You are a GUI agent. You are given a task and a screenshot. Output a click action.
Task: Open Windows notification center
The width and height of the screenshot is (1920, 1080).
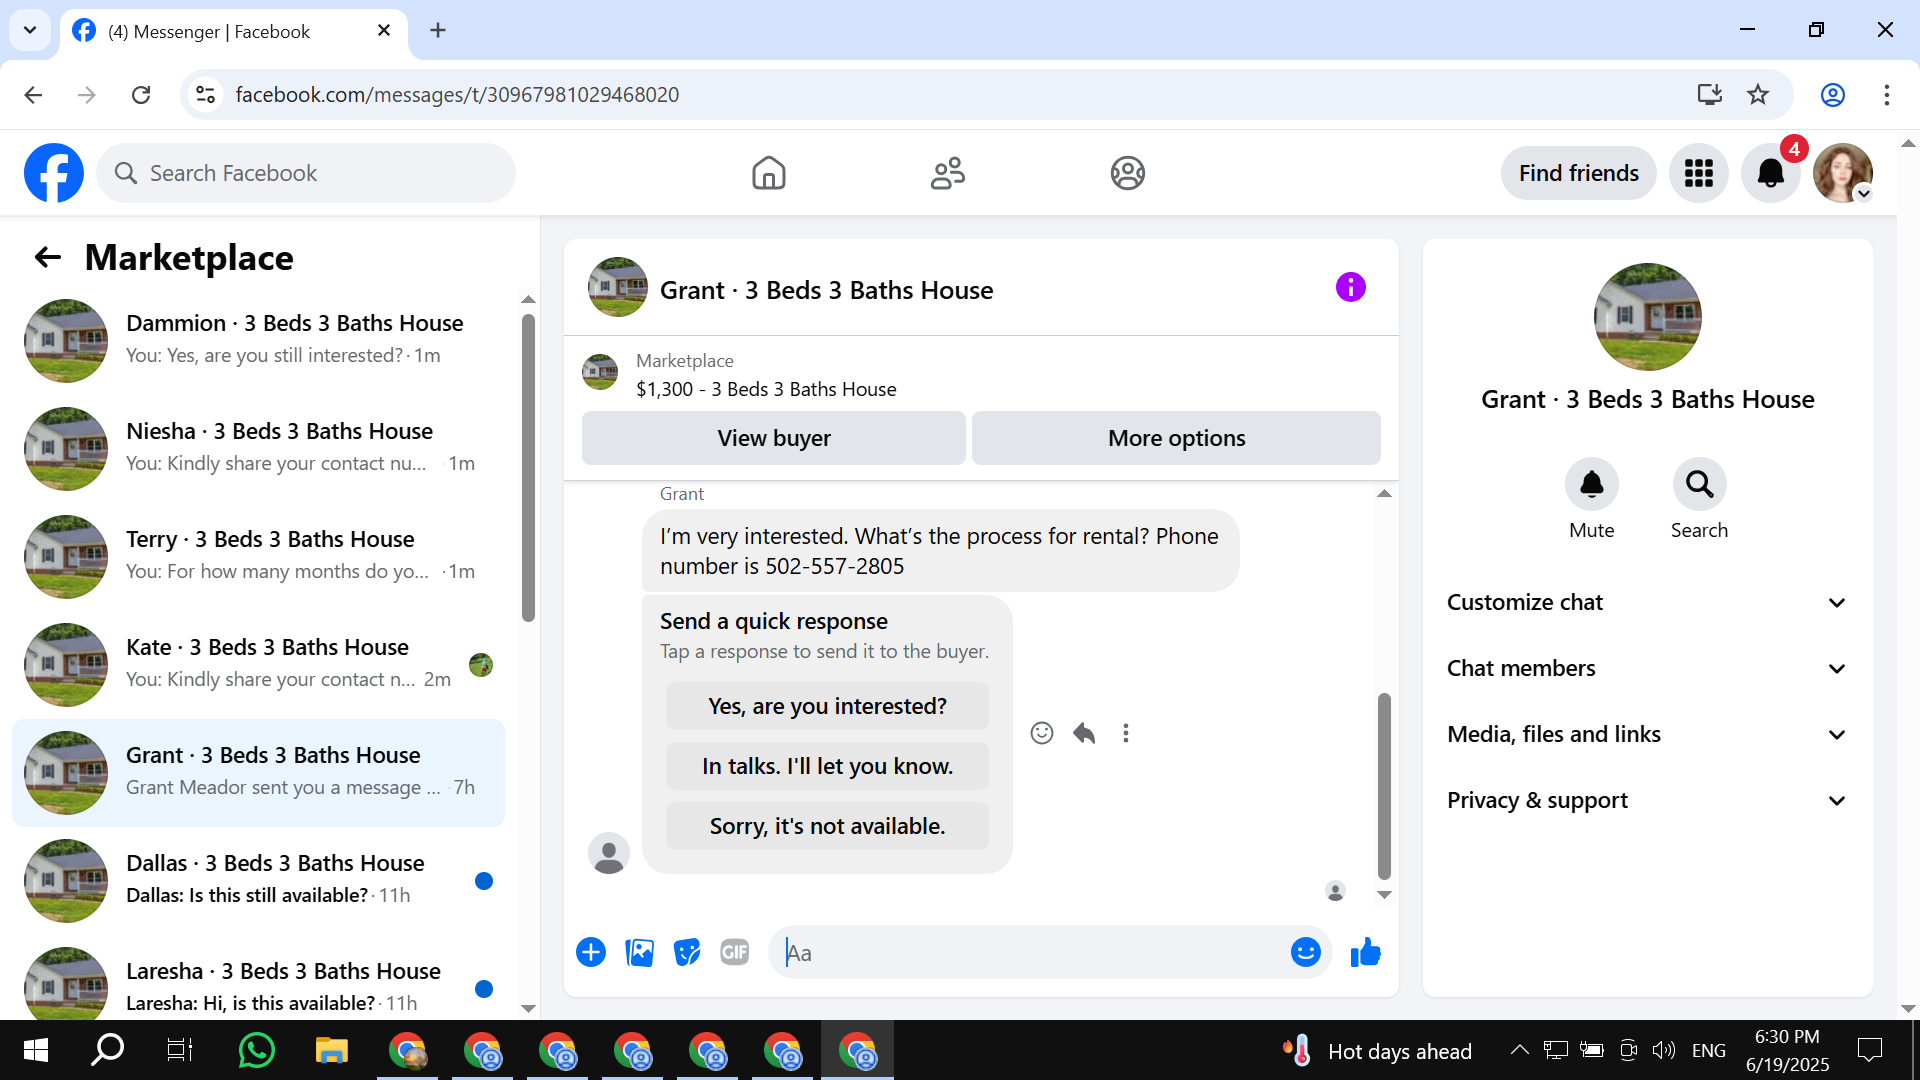click(x=1869, y=1050)
